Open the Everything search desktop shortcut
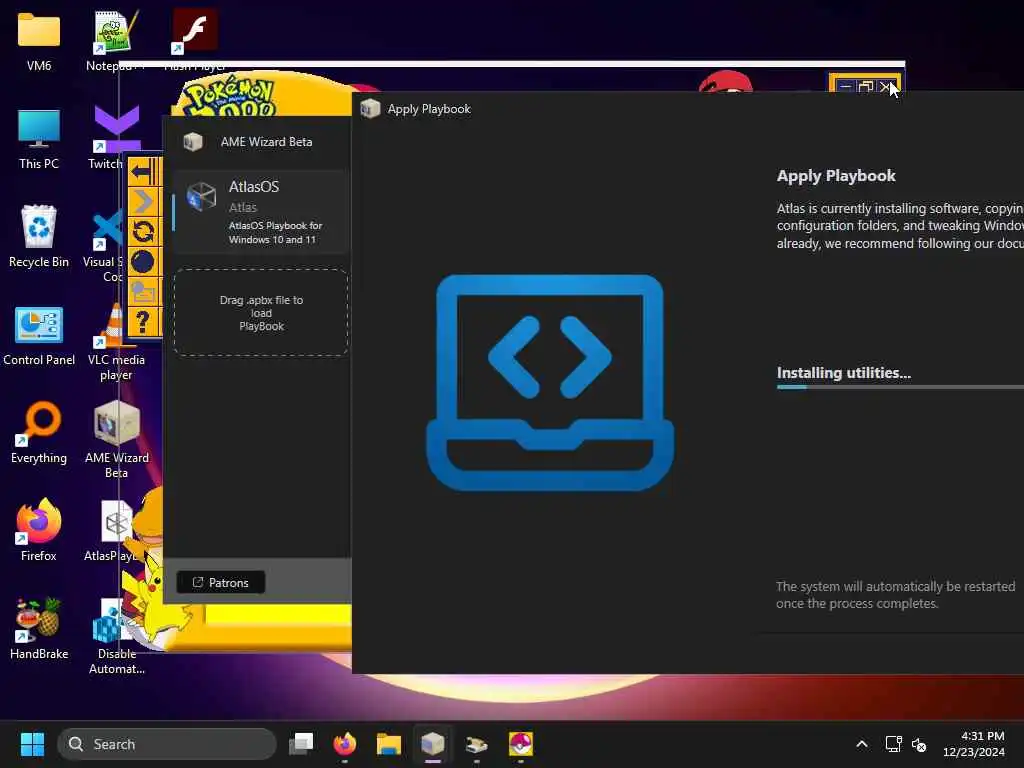Image resolution: width=1024 pixels, height=768 pixels. coord(39,433)
